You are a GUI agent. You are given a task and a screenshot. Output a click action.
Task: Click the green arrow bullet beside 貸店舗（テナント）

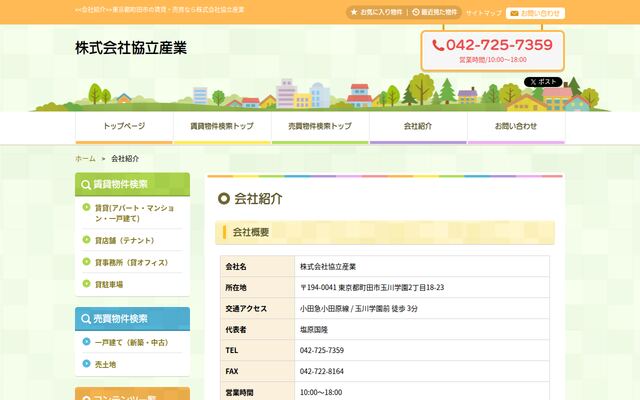coord(86,240)
